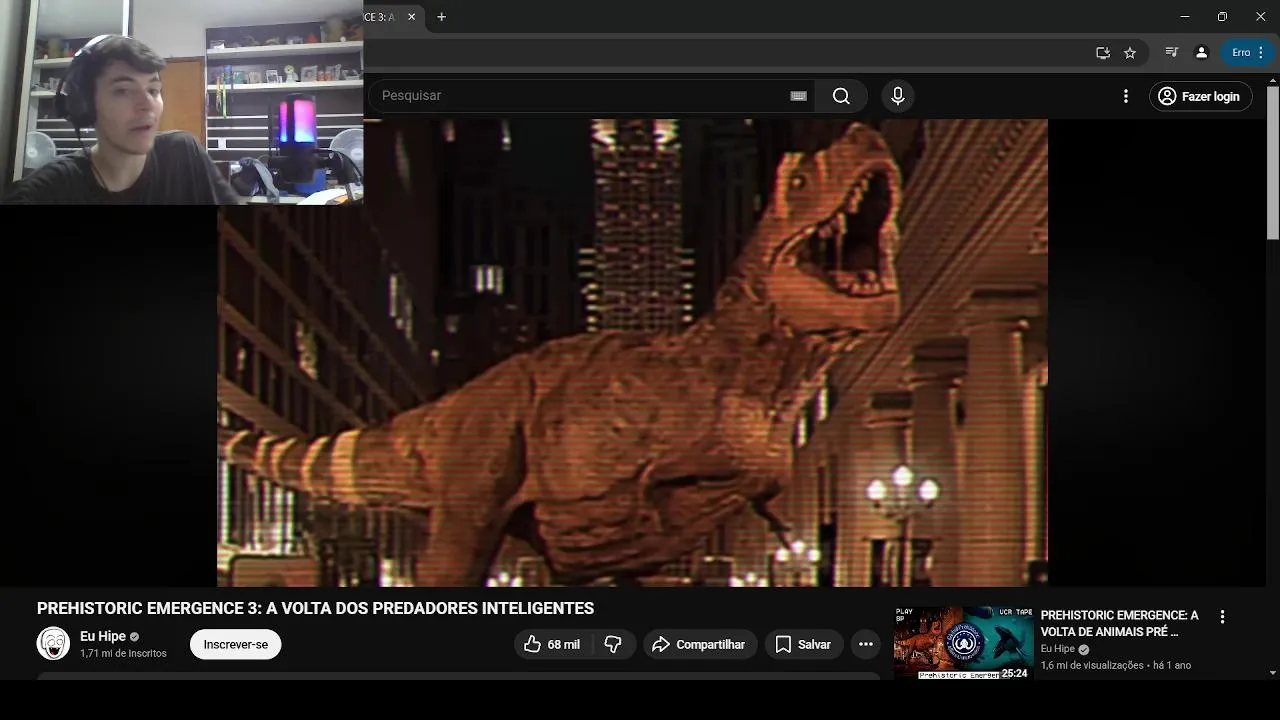Open more actions ellipsis next to Salvar

(x=866, y=645)
